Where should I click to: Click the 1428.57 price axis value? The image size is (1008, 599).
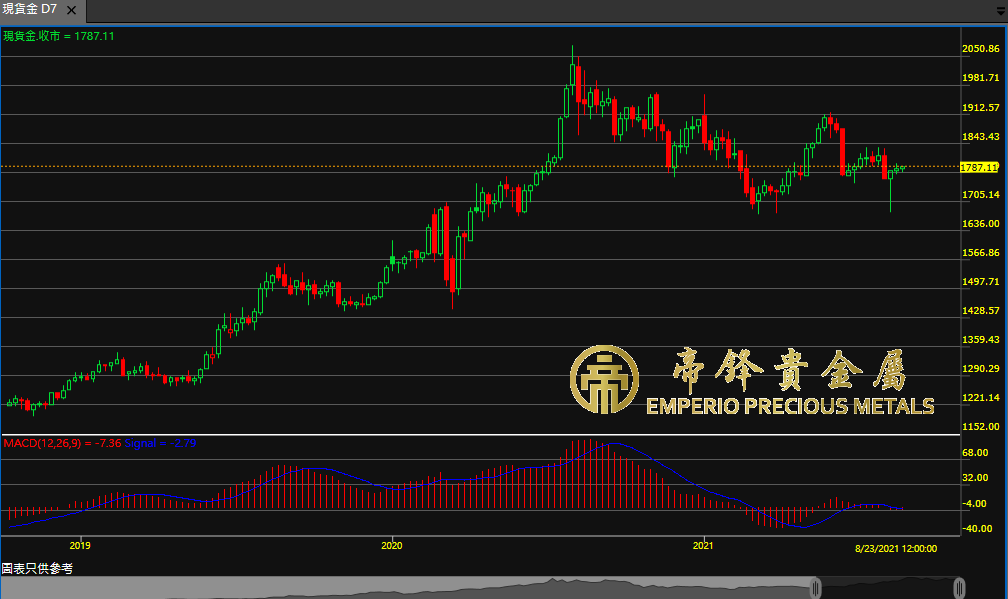pyautogui.click(x=980, y=310)
